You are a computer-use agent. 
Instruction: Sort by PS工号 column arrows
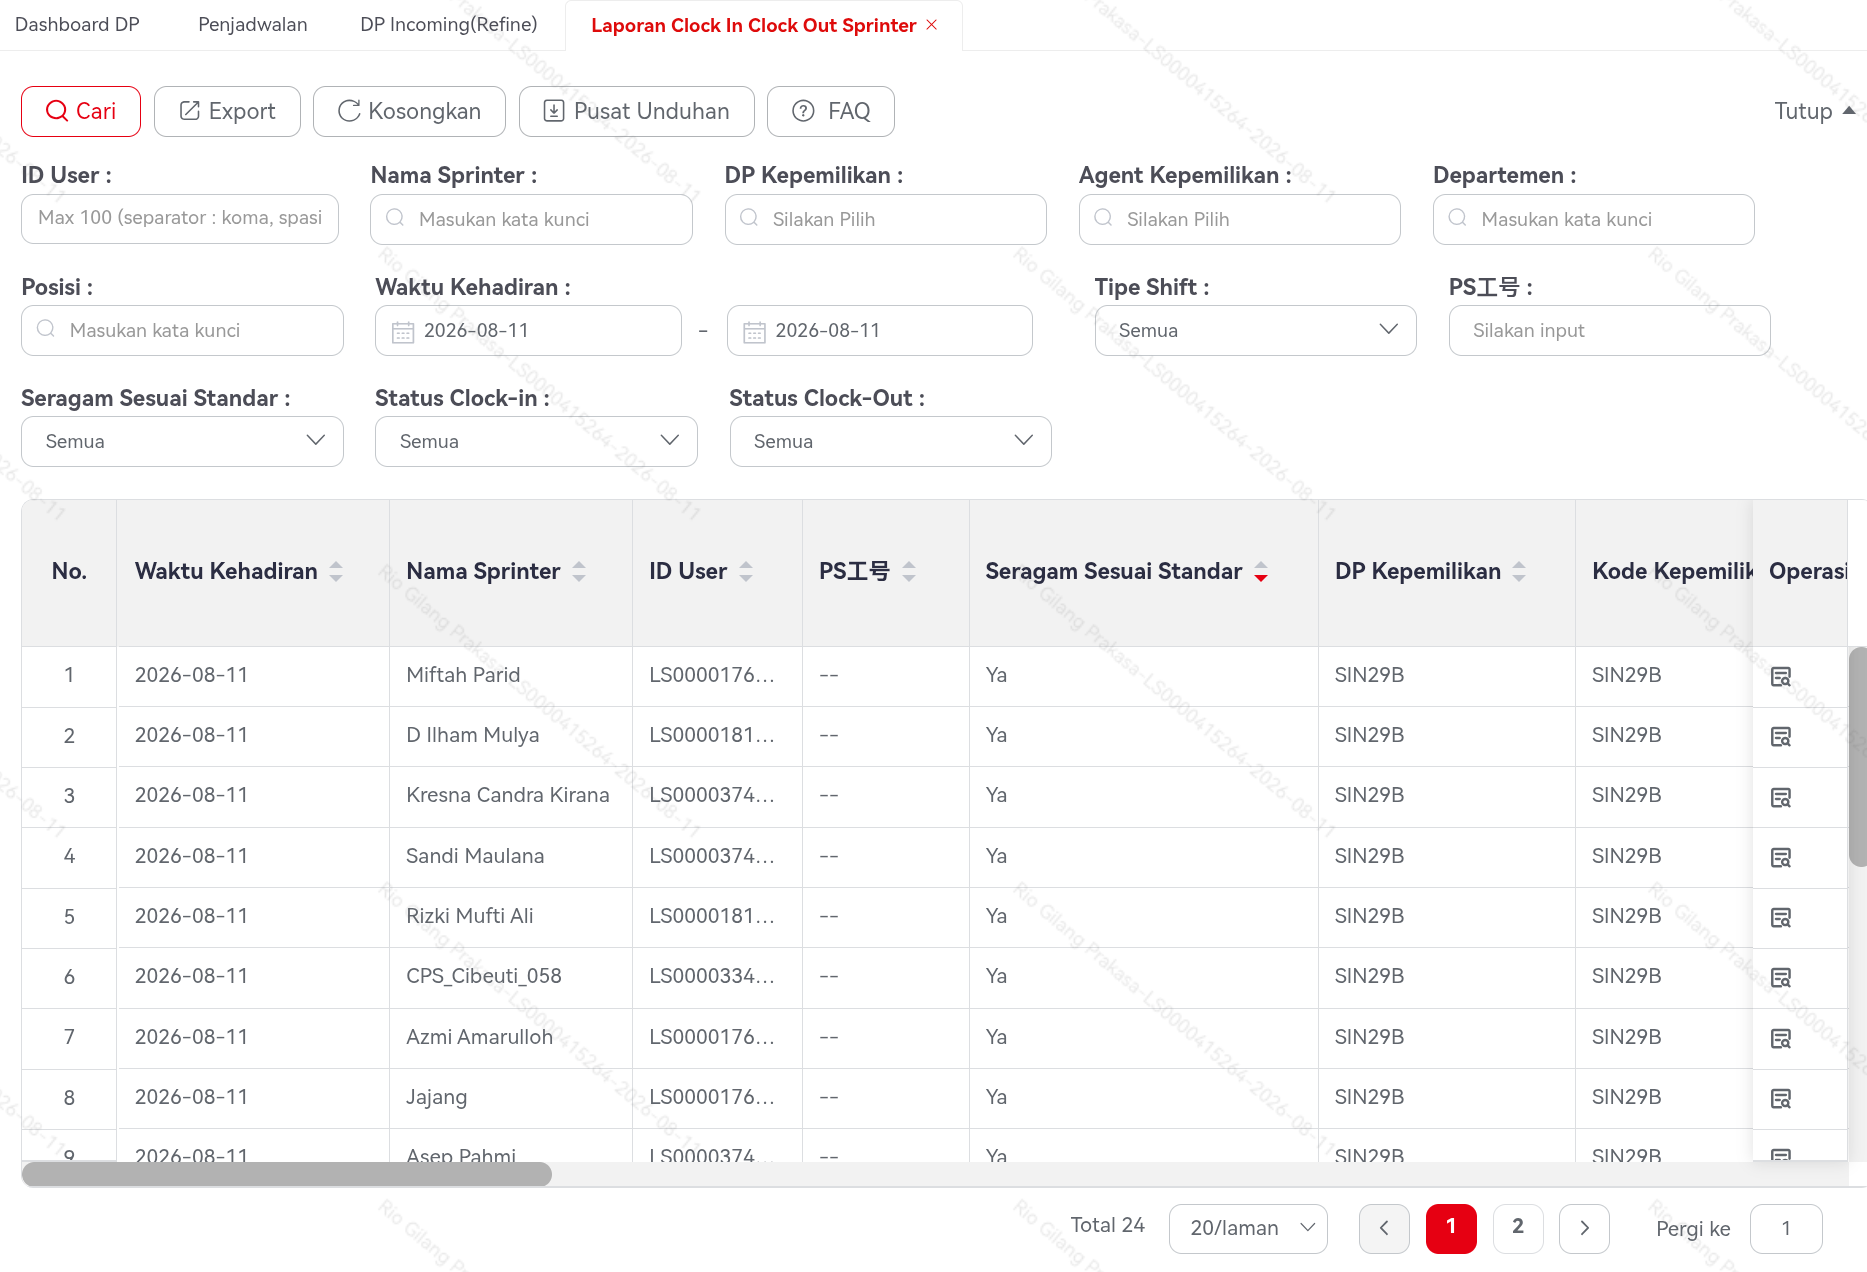coord(909,572)
